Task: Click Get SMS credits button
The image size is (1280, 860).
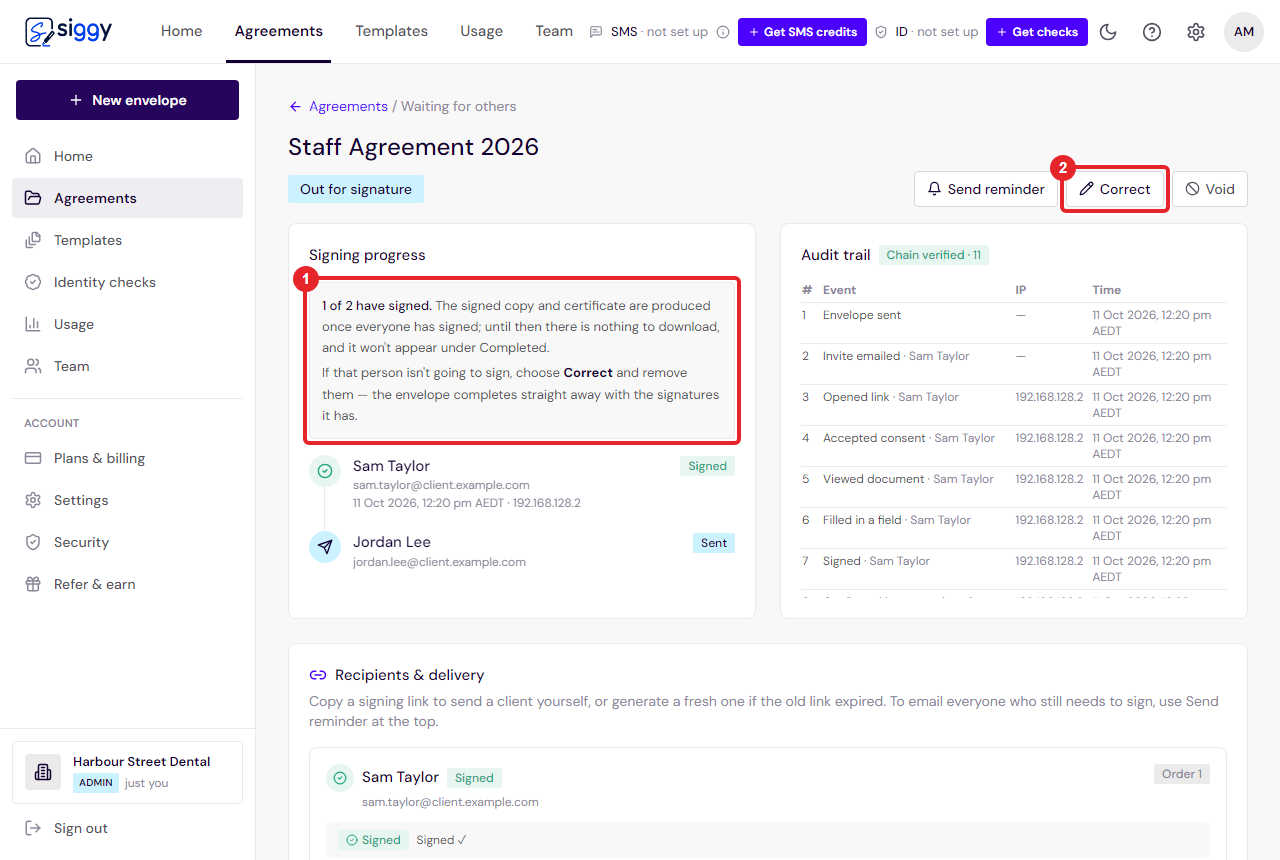Action: coord(802,32)
